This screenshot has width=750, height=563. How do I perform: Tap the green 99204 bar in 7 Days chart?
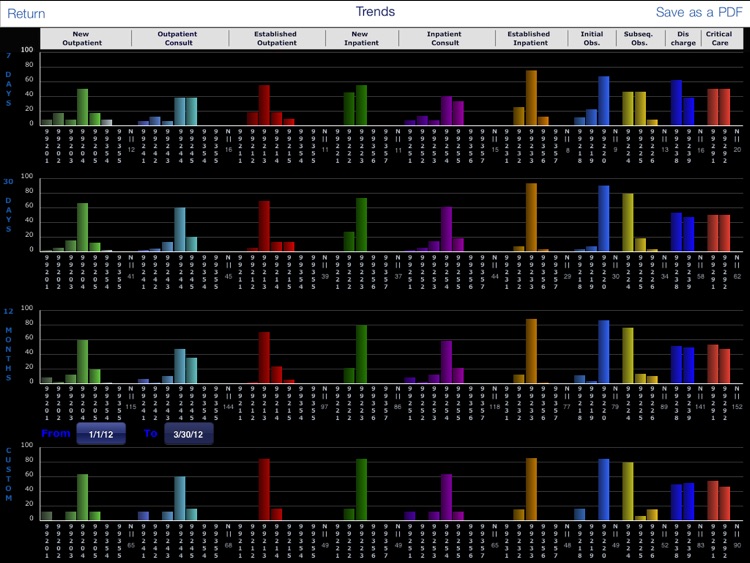[x=83, y=107]
